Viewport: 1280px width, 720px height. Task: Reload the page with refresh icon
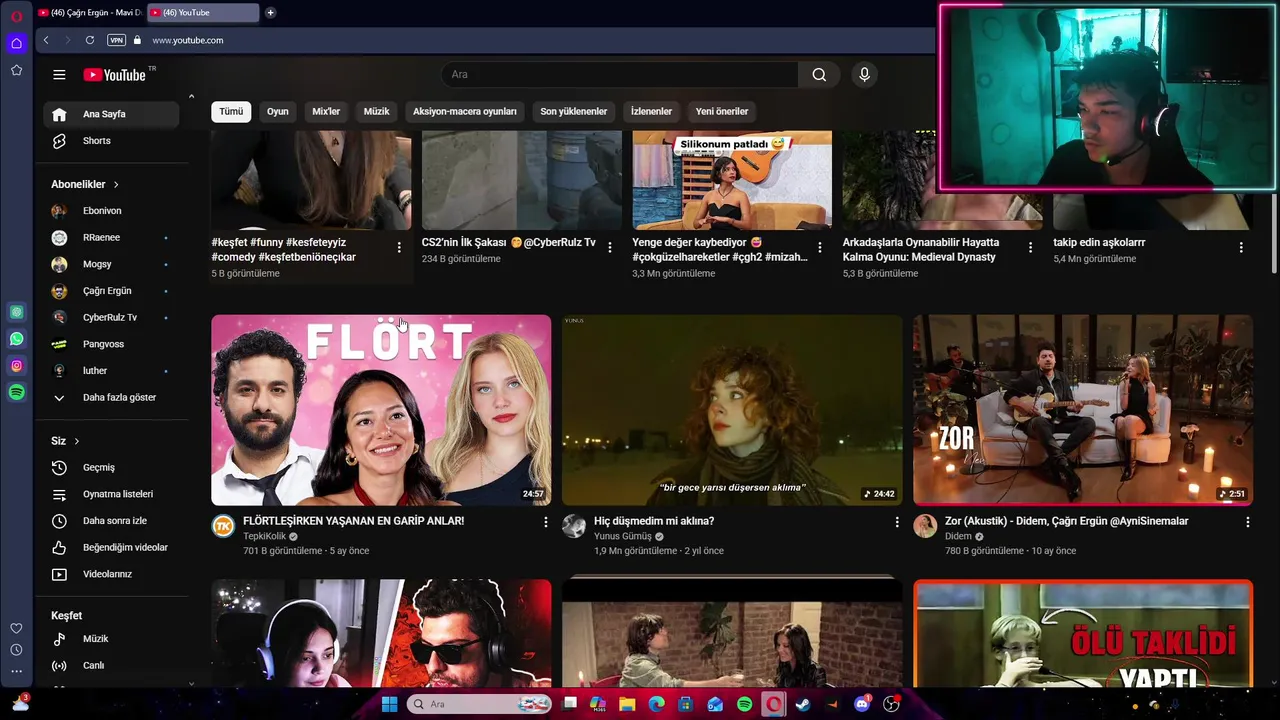point(90,40)
